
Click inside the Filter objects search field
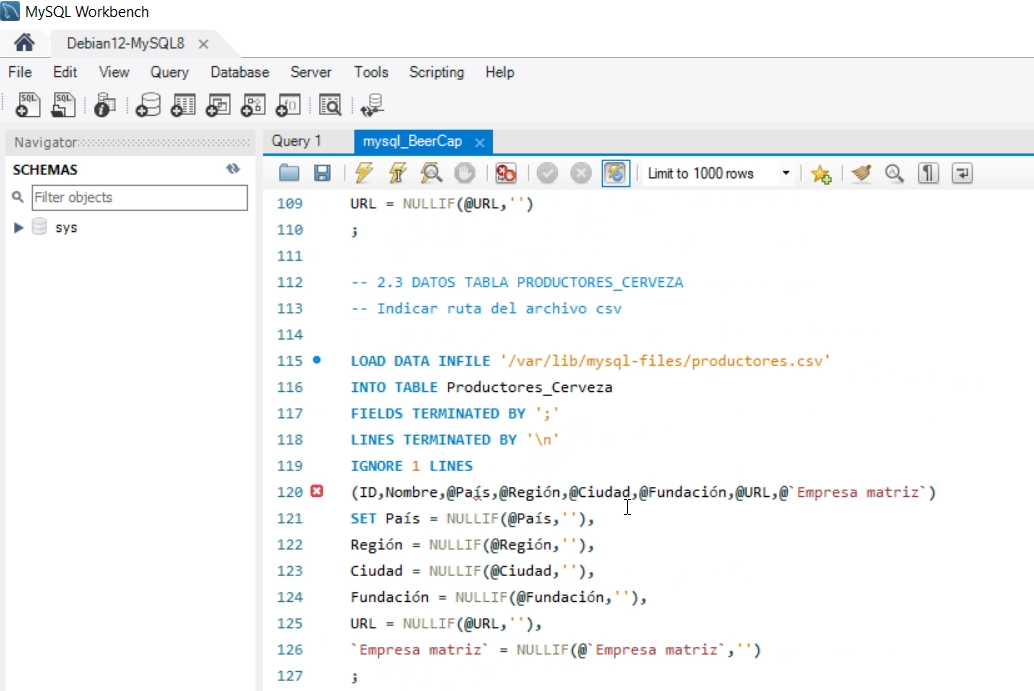140,197
